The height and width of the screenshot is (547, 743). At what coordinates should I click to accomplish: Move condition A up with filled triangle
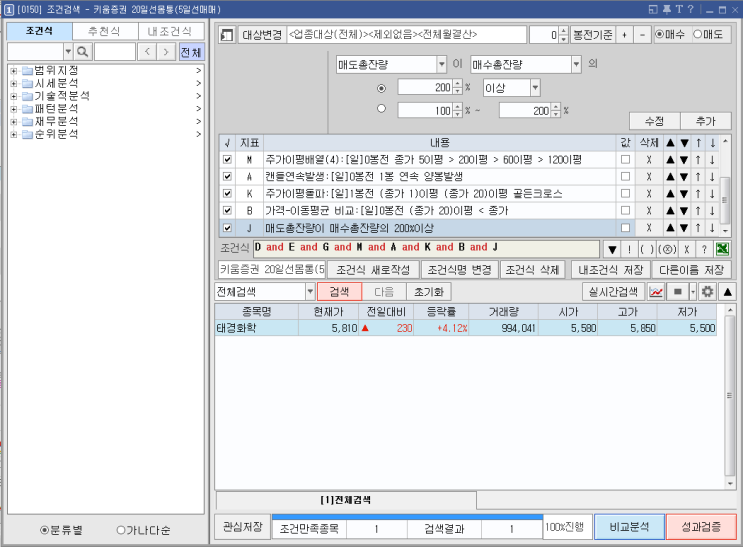click(670, 176)
